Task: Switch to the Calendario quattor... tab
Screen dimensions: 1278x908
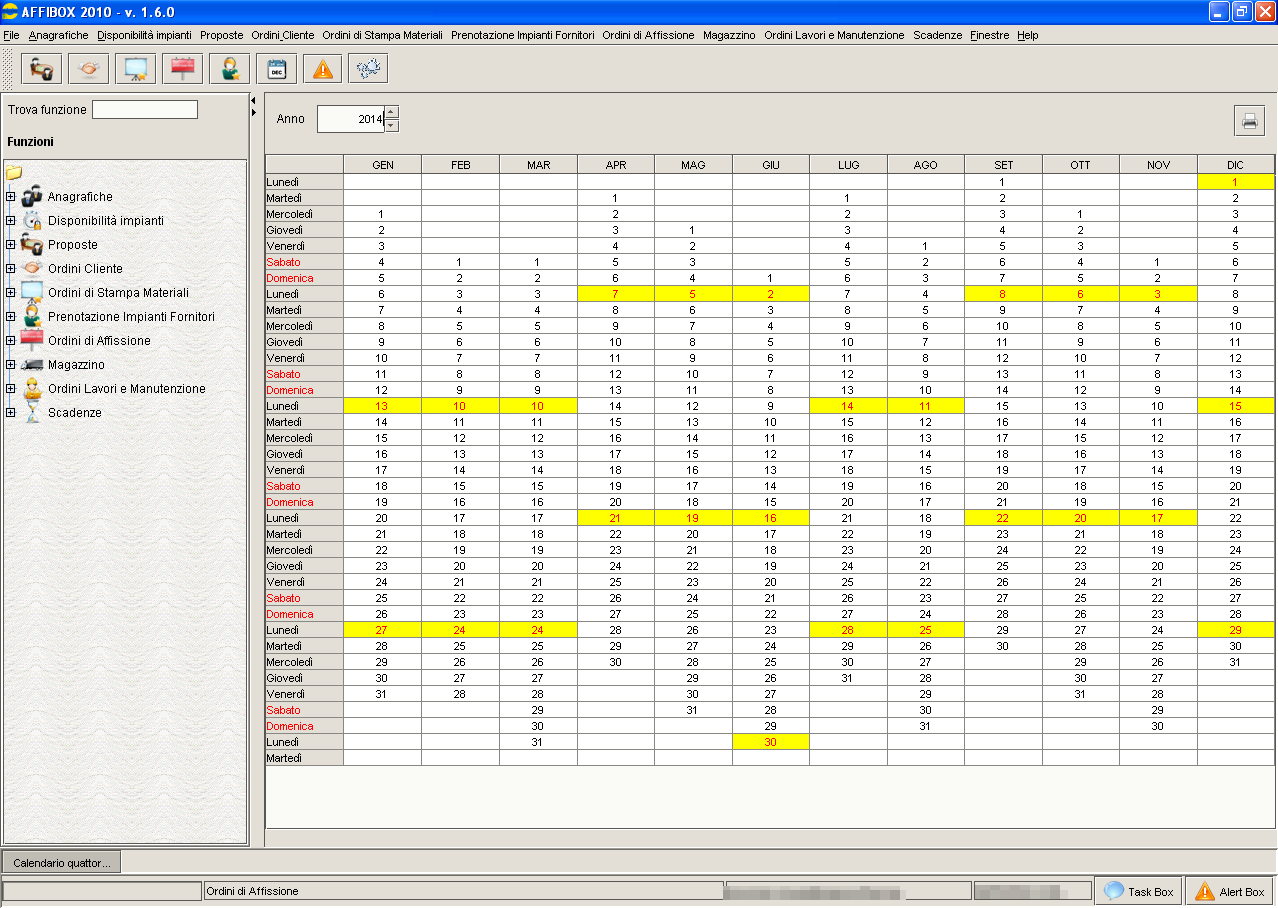Action: pyautogui.click(x=62, y=862)
